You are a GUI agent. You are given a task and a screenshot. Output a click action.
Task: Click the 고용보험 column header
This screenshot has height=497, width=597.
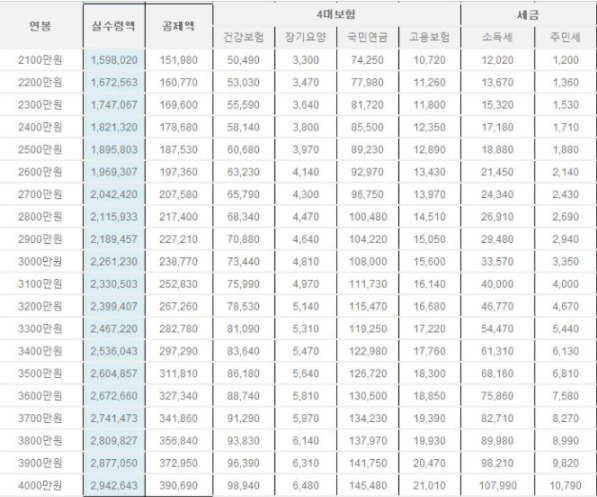tap(429, 37)
